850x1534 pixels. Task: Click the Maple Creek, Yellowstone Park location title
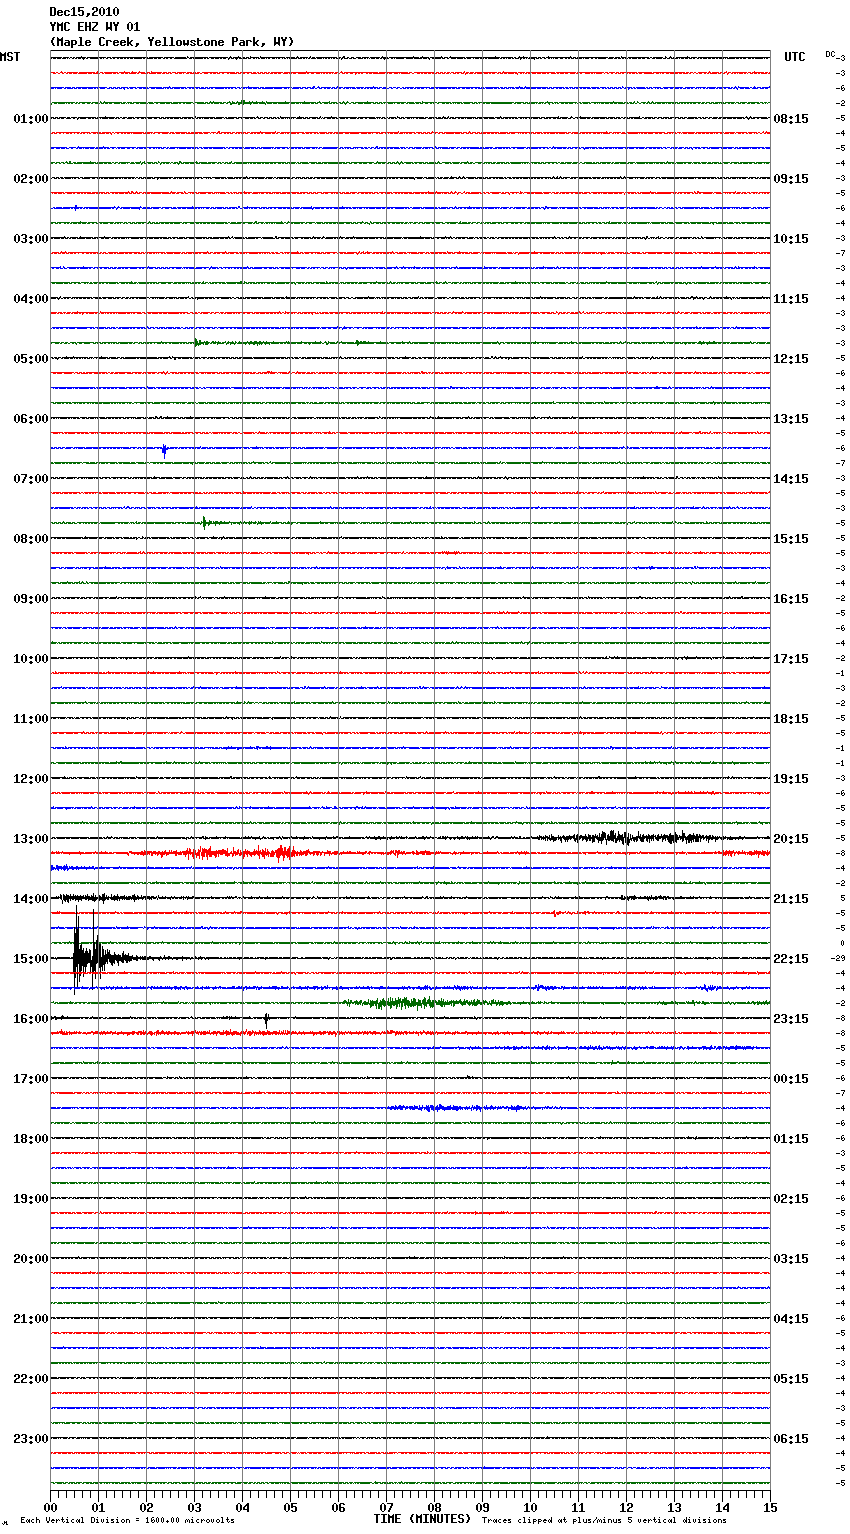pos(172,42)
